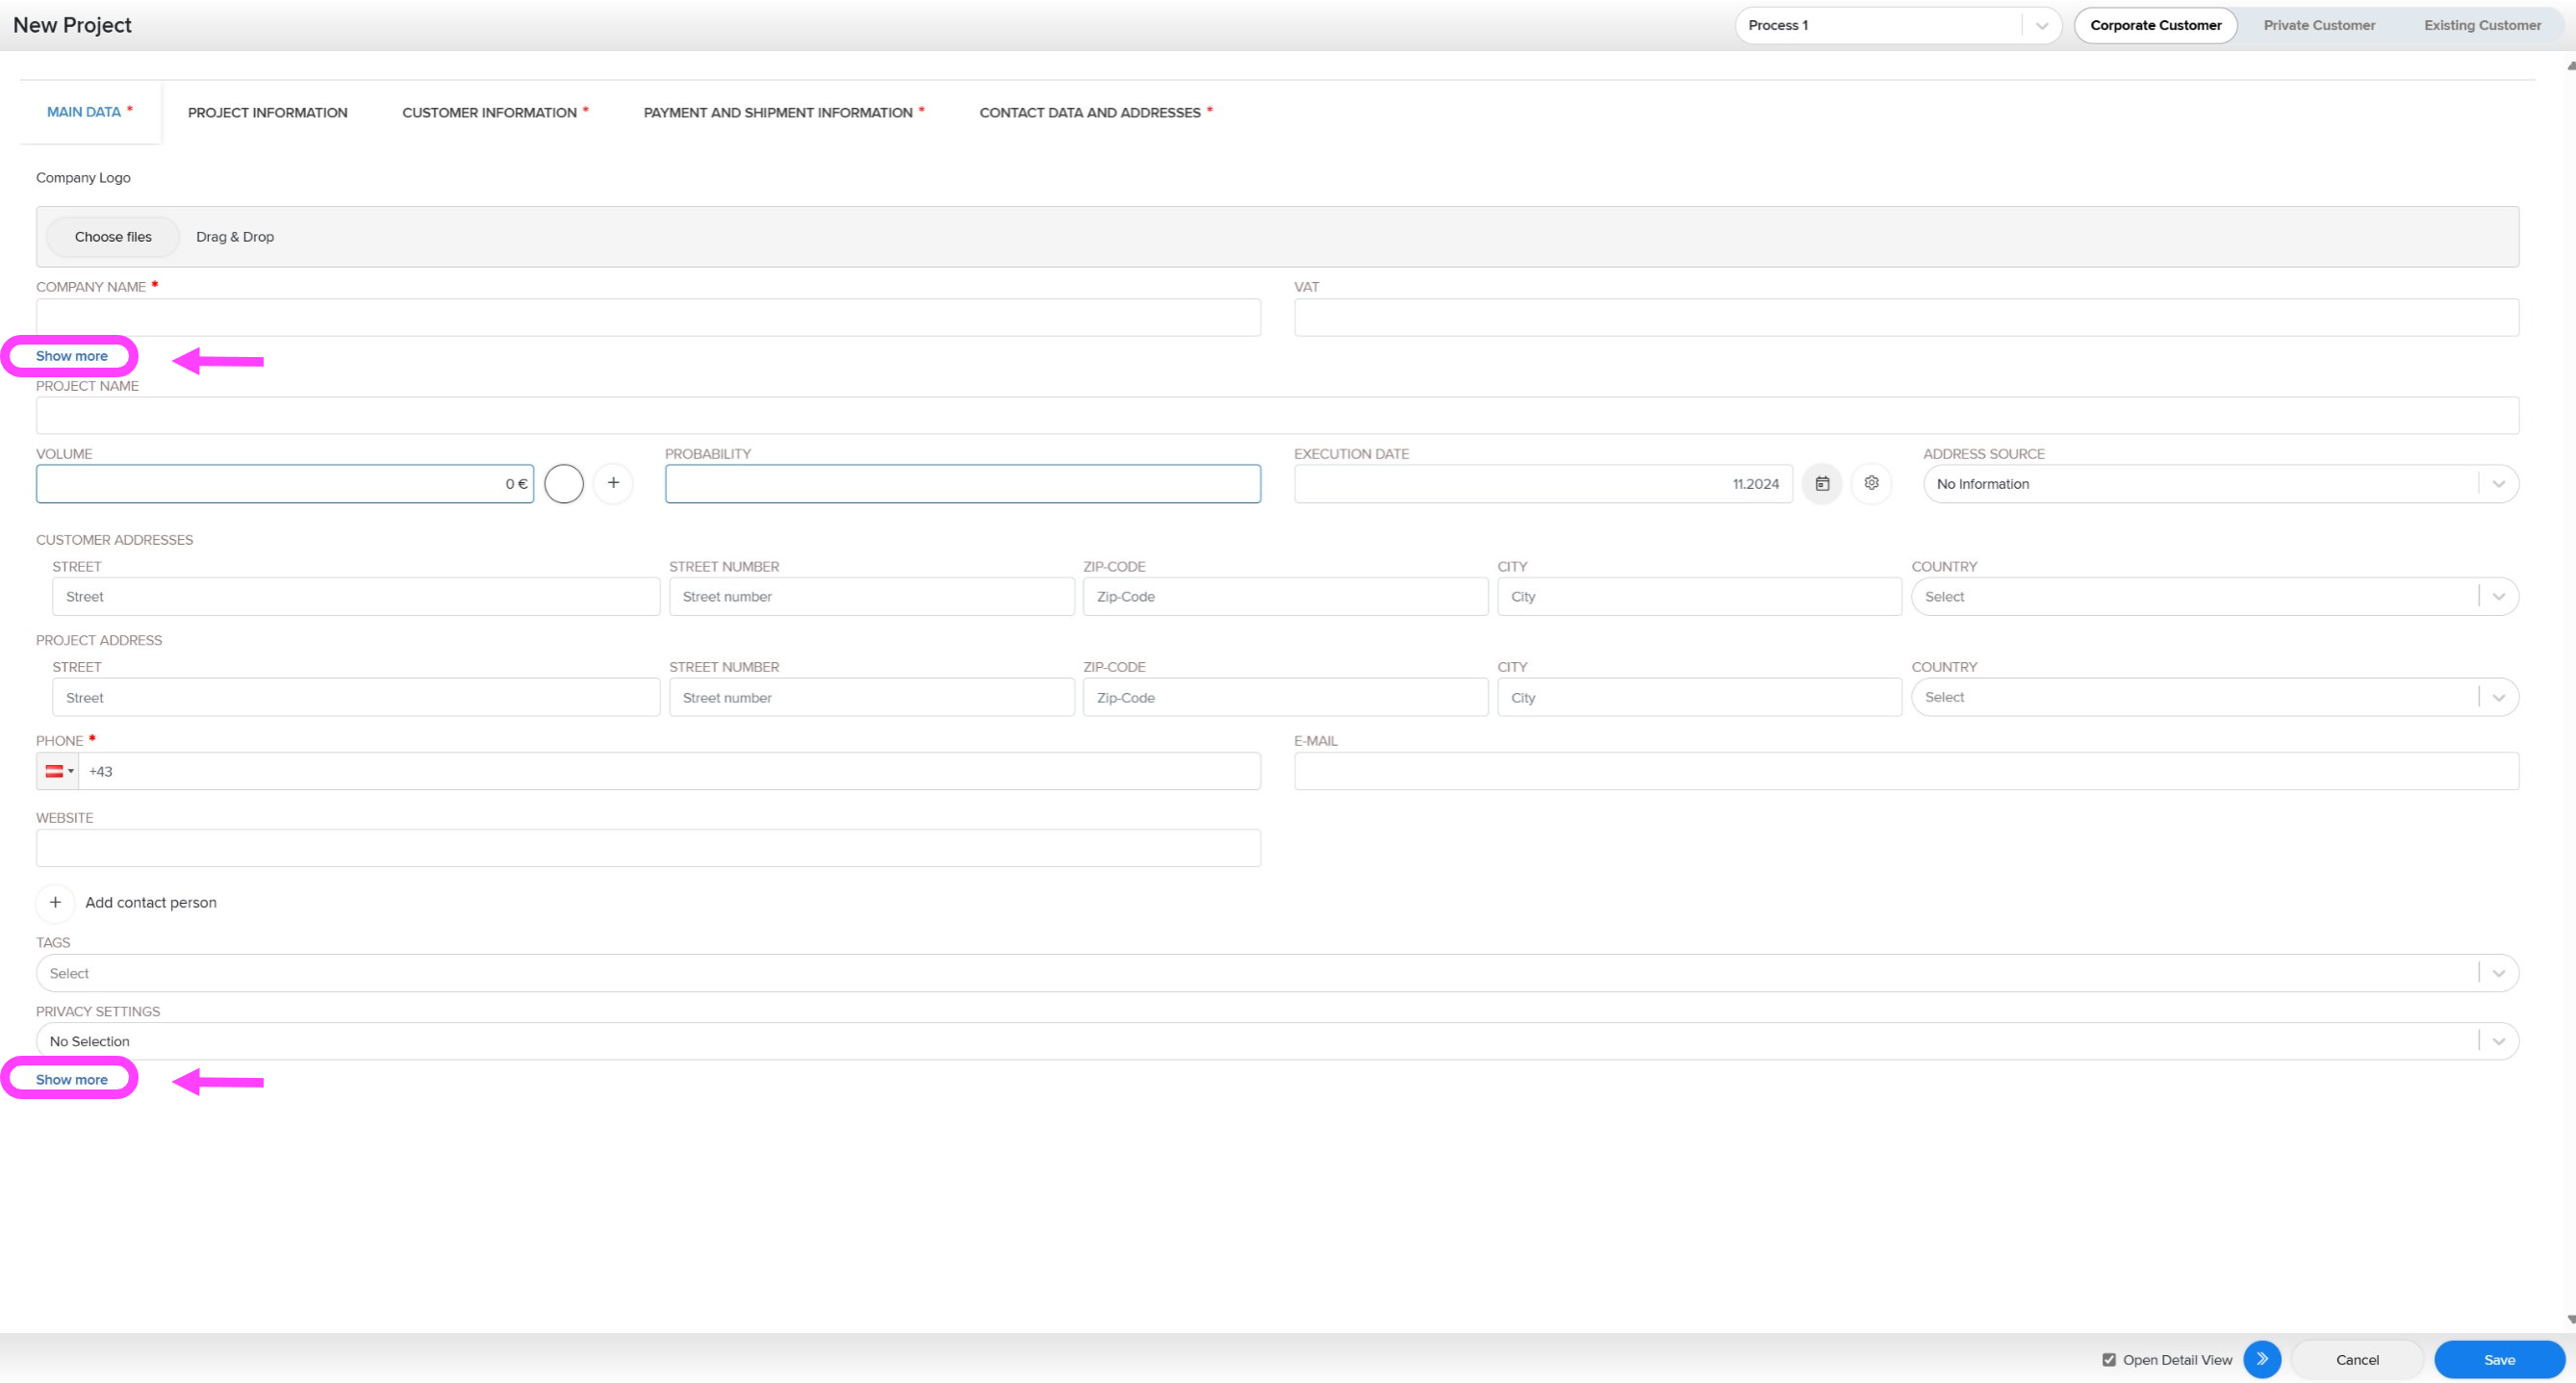The height and width of the screenshot is (1383, 2576).
Task: Click the project address Street field
Action: 356,698
